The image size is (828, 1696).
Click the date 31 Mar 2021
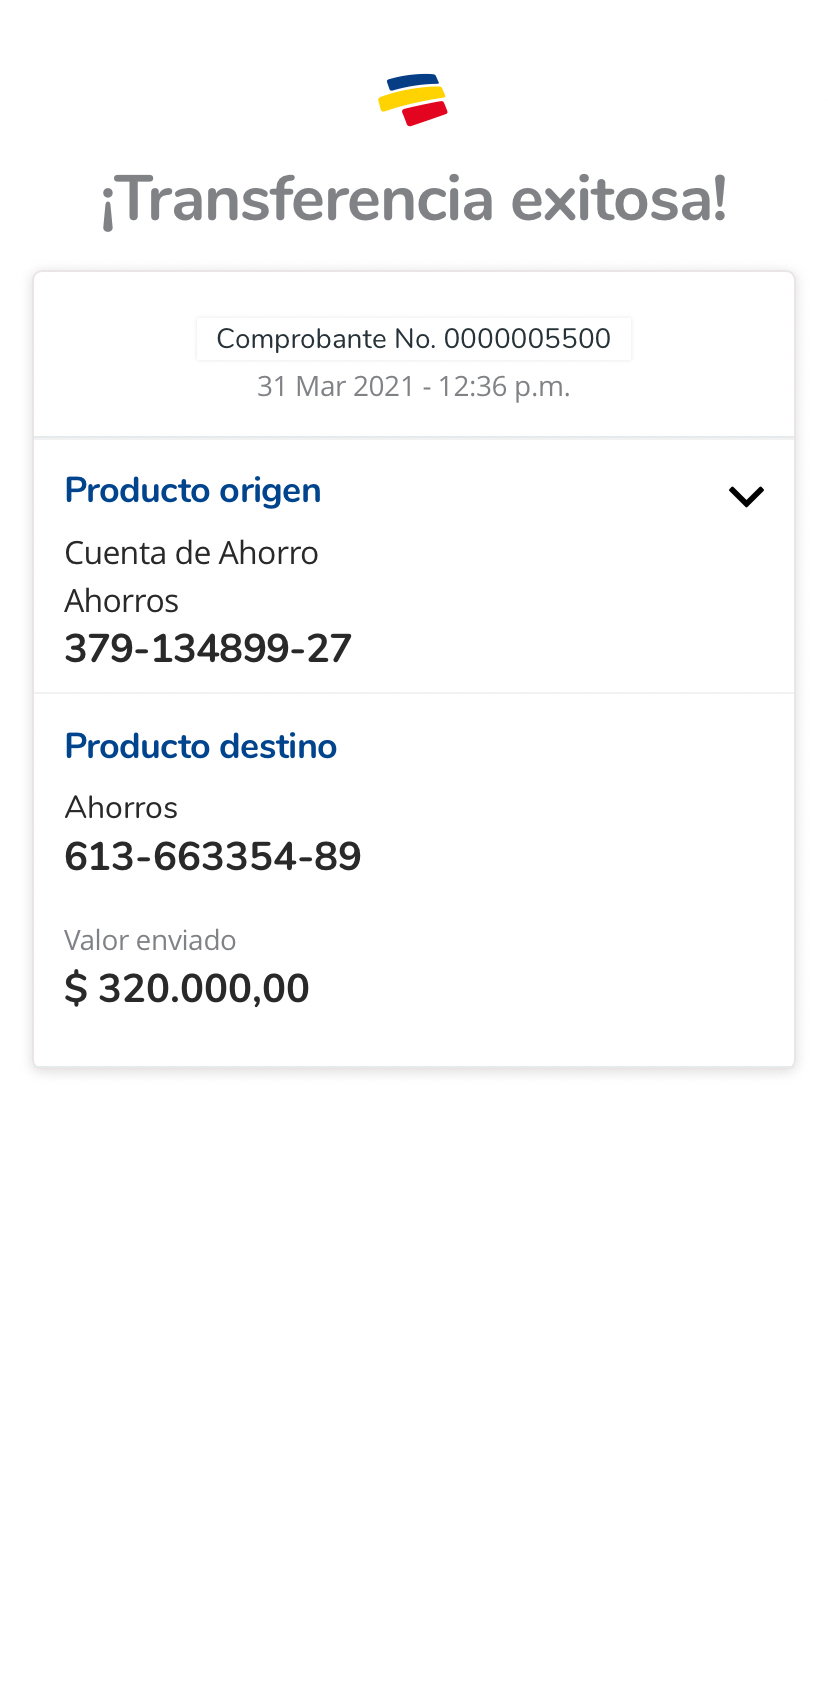point(335,387)
